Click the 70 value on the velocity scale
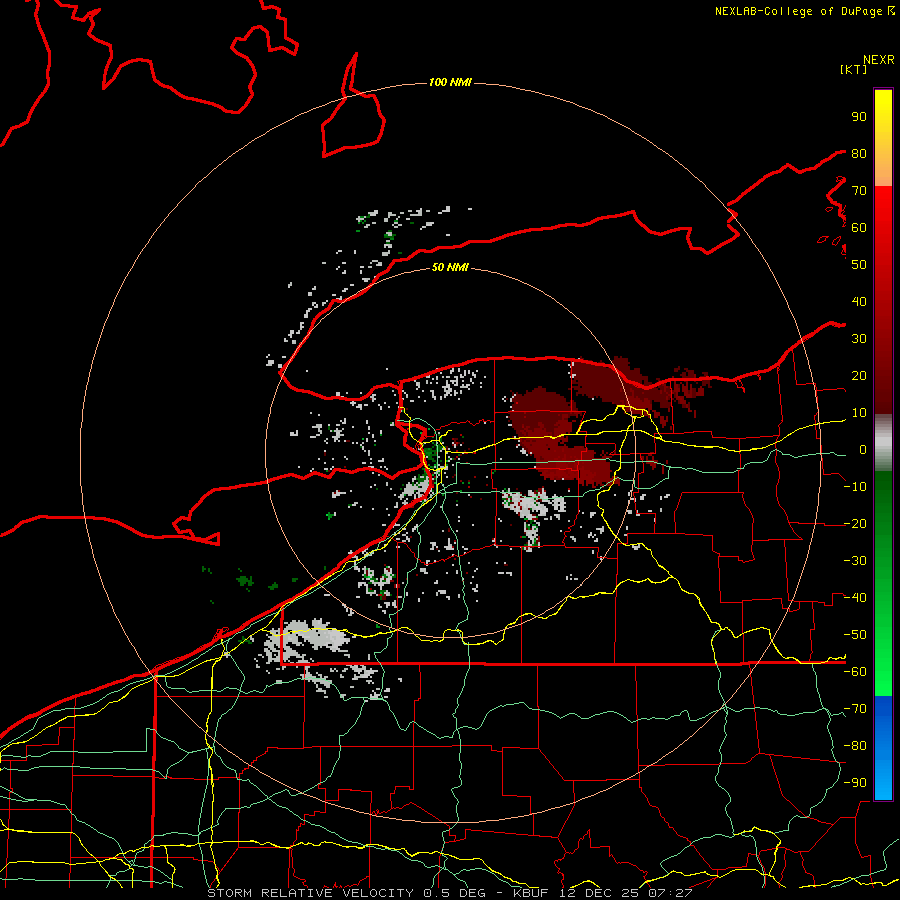The height and width of the screenshot is (900, 900). [x=859, y=191]
